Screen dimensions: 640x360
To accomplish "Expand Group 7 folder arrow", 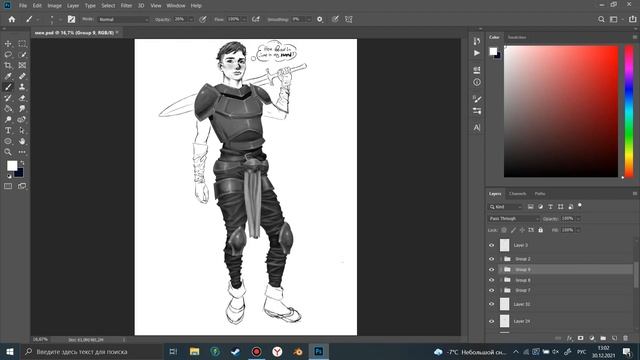I will 501,290.
